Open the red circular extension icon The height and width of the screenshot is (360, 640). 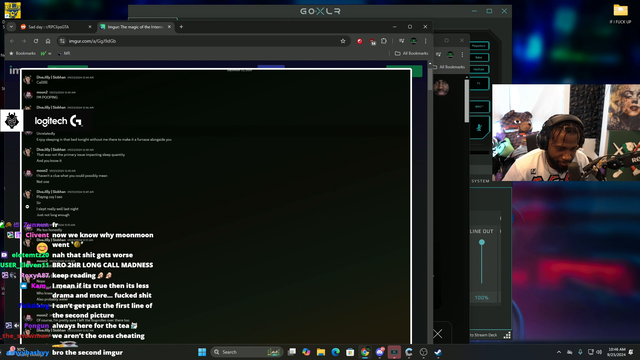[360, 41]
